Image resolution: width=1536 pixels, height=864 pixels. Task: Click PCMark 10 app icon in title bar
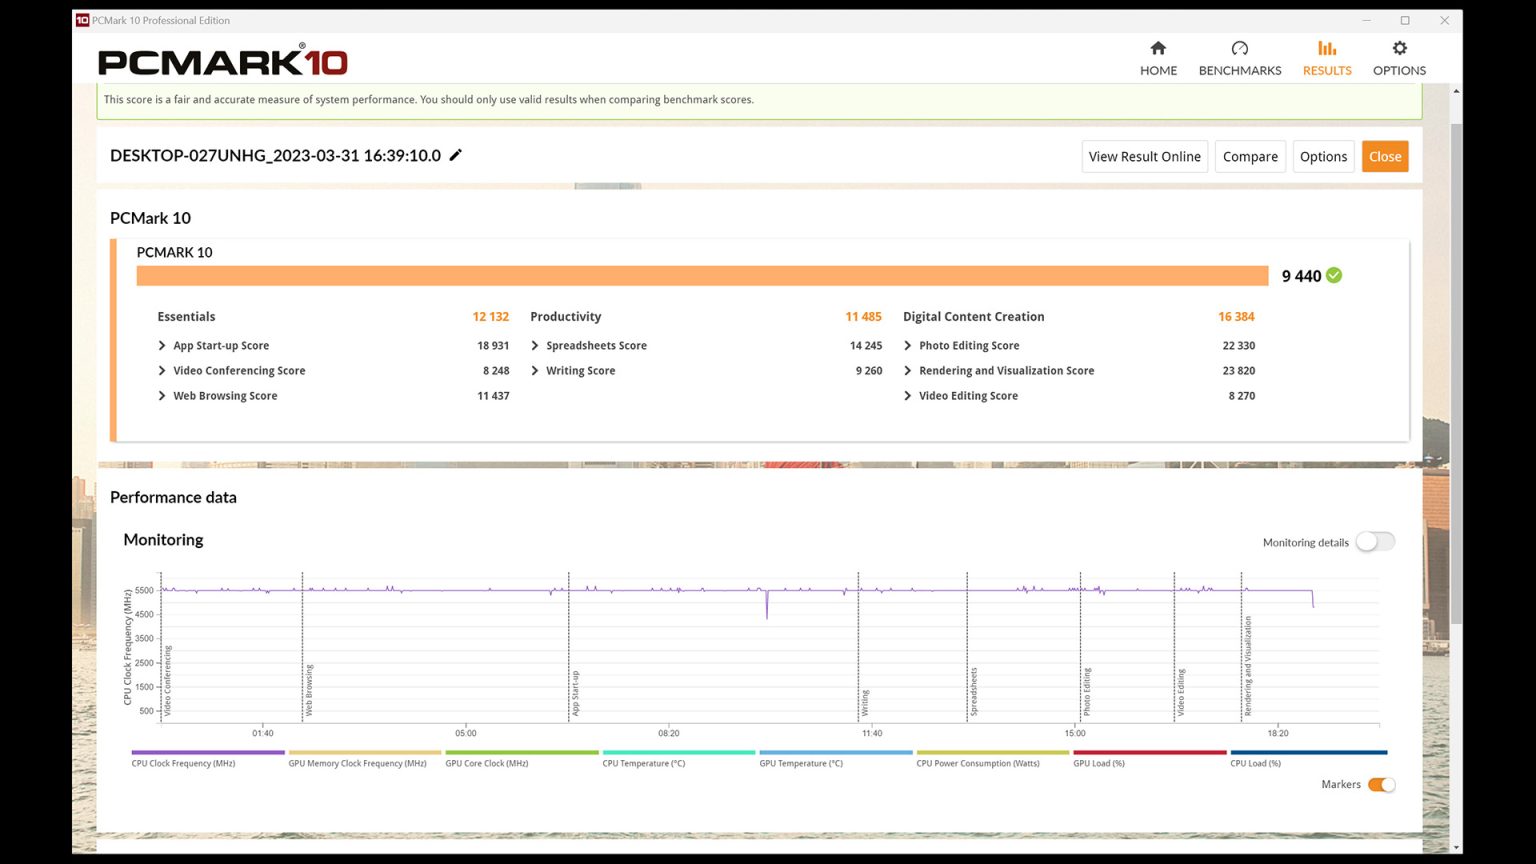pos(82,20)
